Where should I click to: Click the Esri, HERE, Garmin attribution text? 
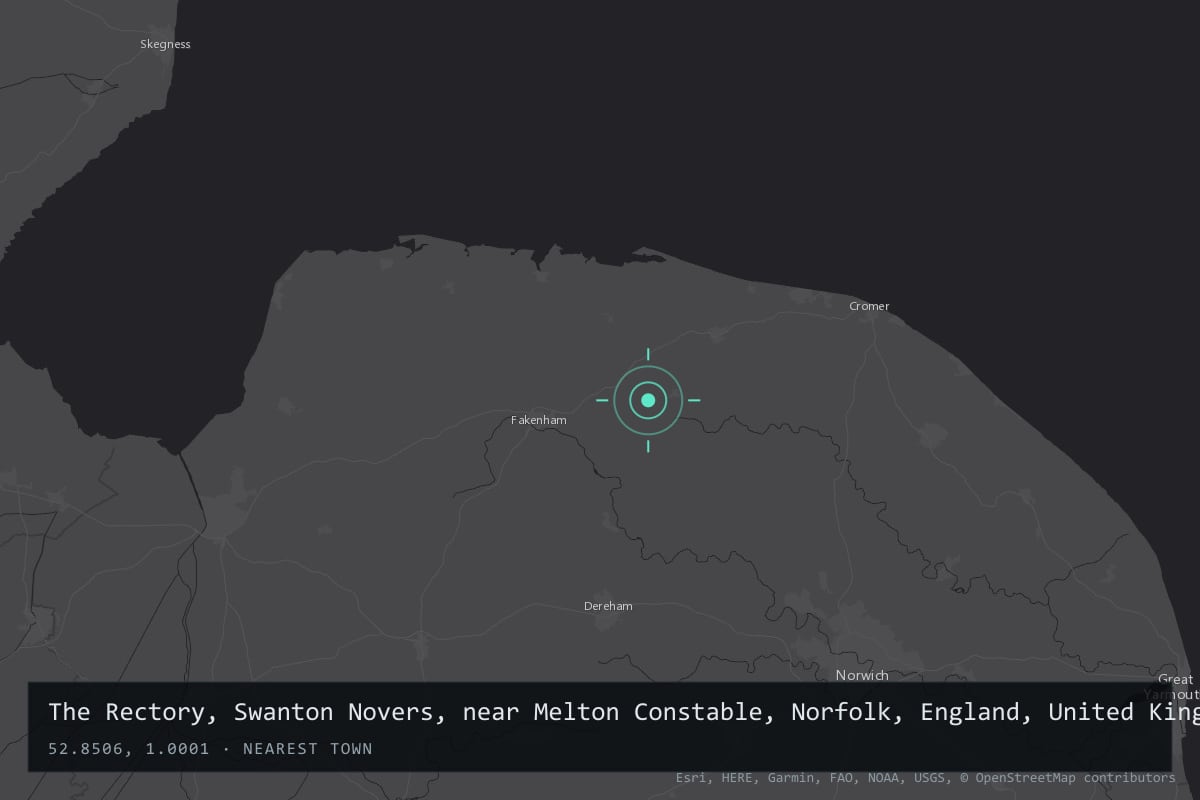pyautogui.click(x=925, y=777)
